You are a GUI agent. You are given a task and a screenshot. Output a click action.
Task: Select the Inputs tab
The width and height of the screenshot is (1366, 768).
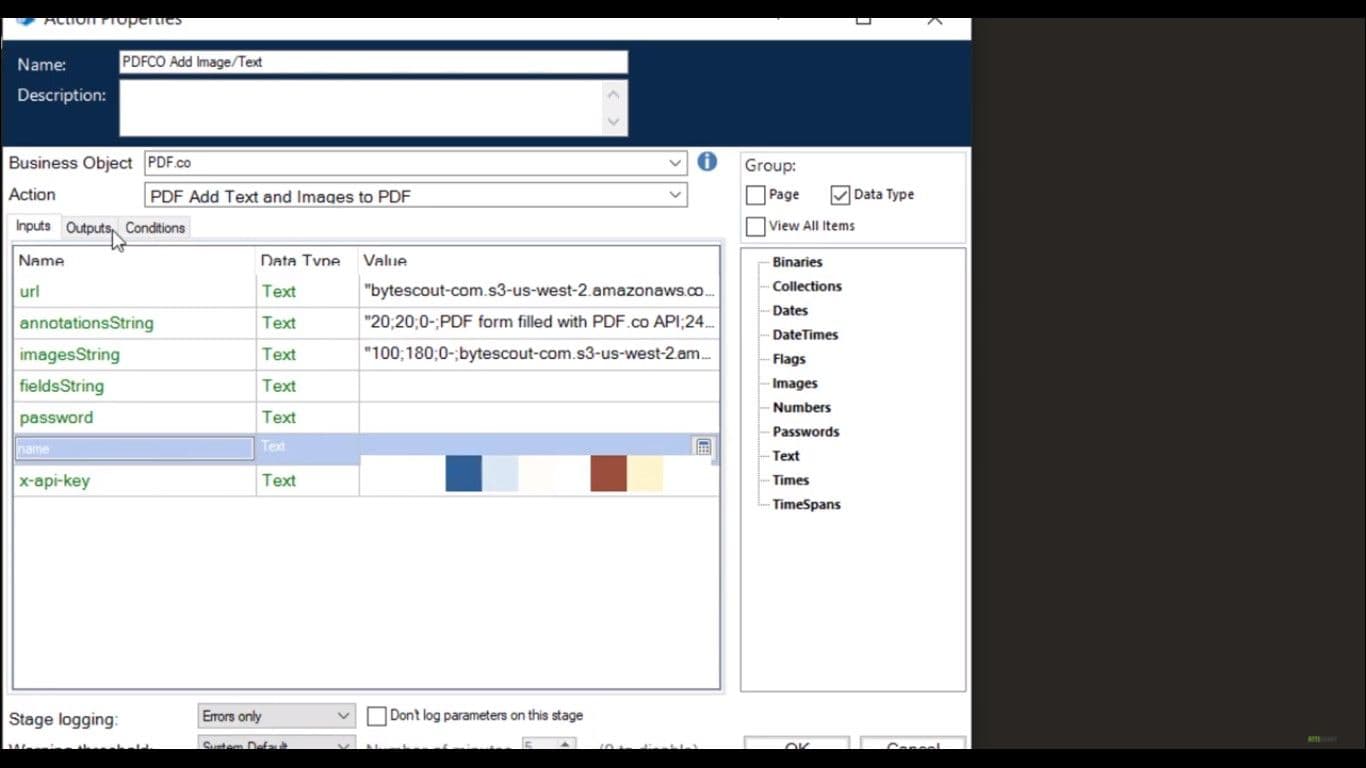click(33, 226)
